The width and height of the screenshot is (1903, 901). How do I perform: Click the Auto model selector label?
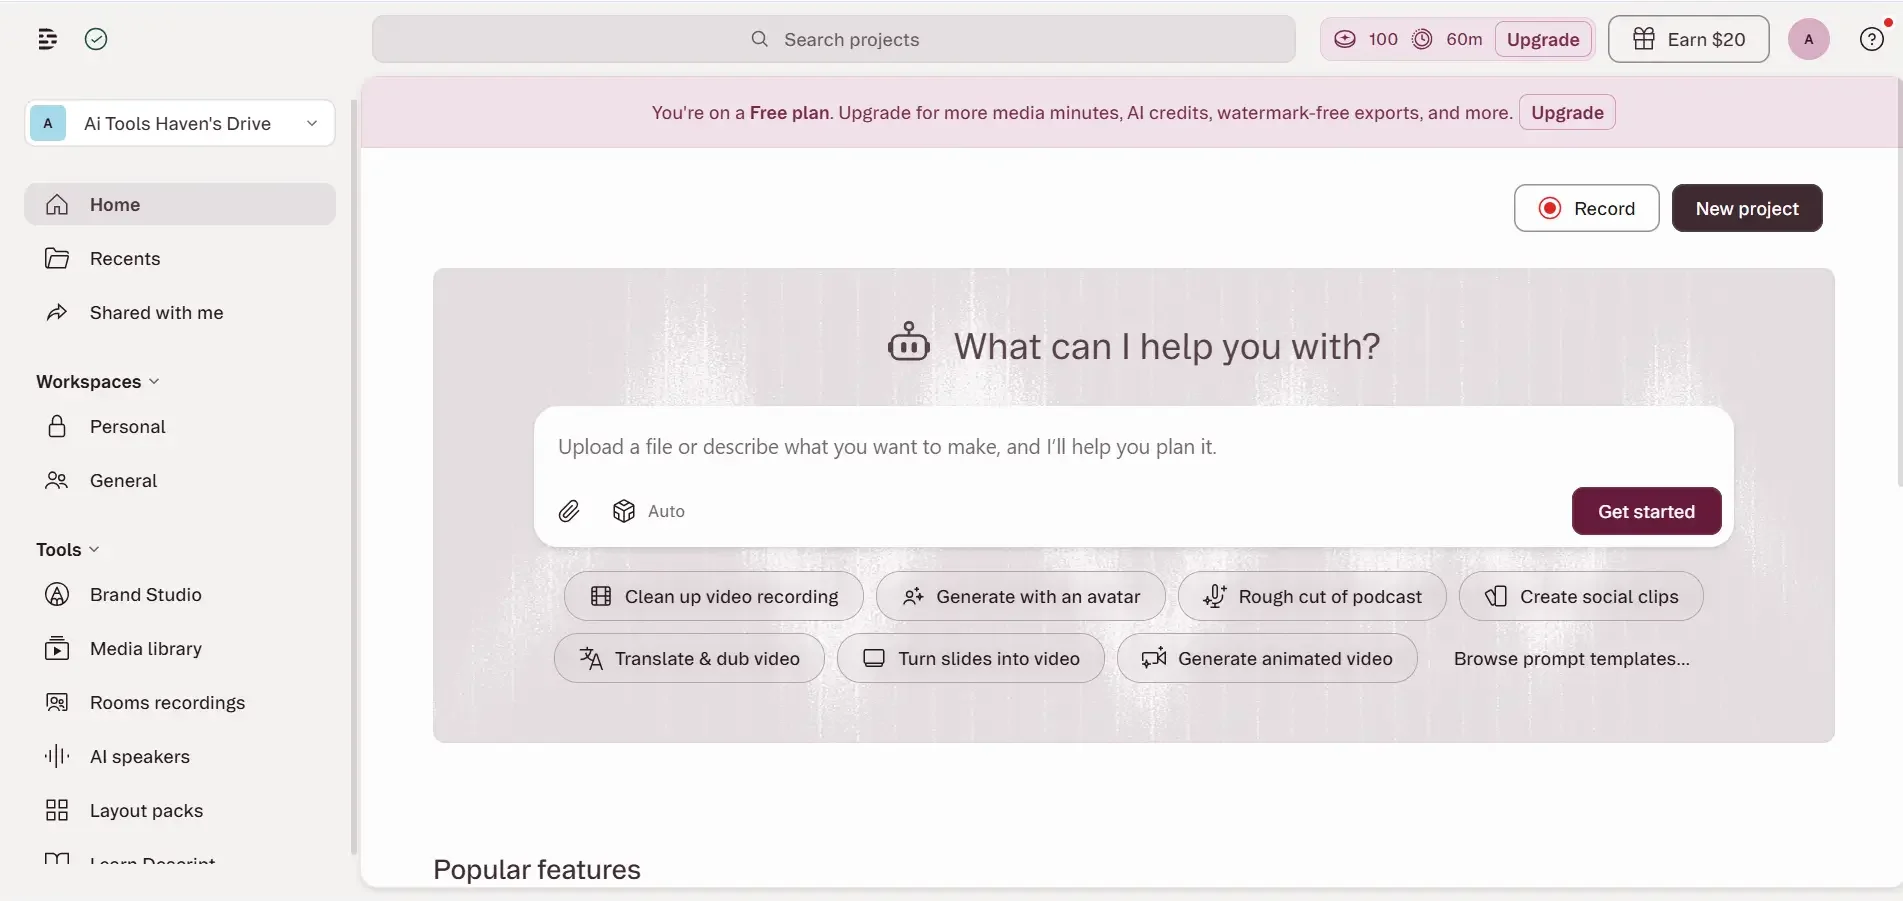pos(666,511)
